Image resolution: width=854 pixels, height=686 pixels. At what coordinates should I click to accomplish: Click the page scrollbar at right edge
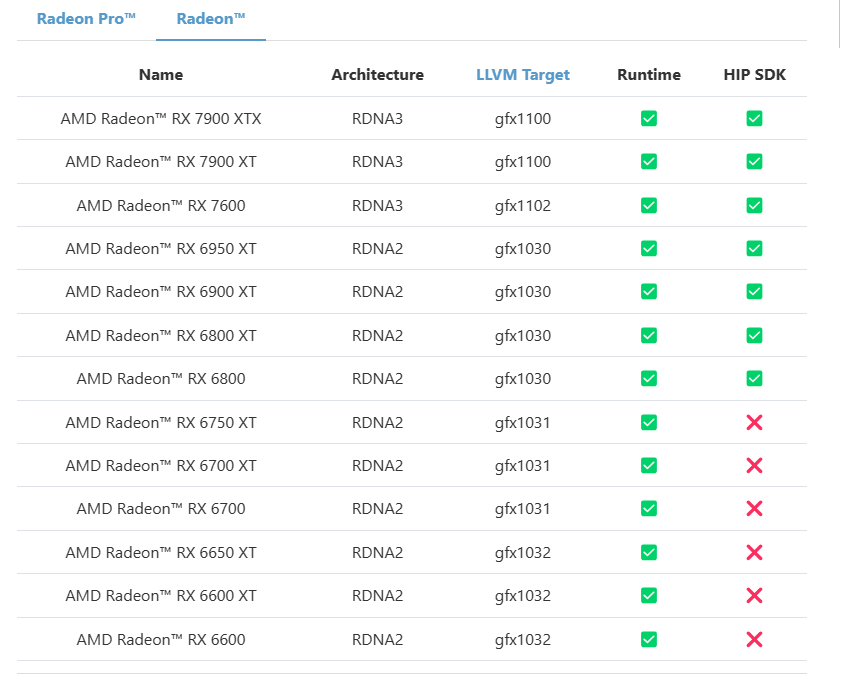[839, 24]
